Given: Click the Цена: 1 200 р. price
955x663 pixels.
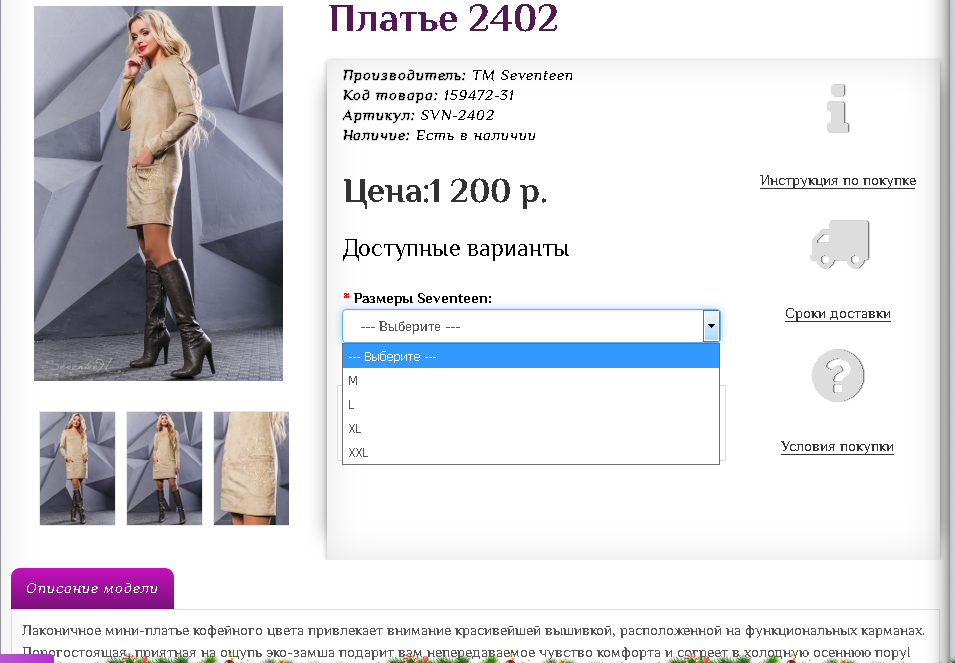Looking at the screenshot, I should pyautogui.click(x=445, y=192).
